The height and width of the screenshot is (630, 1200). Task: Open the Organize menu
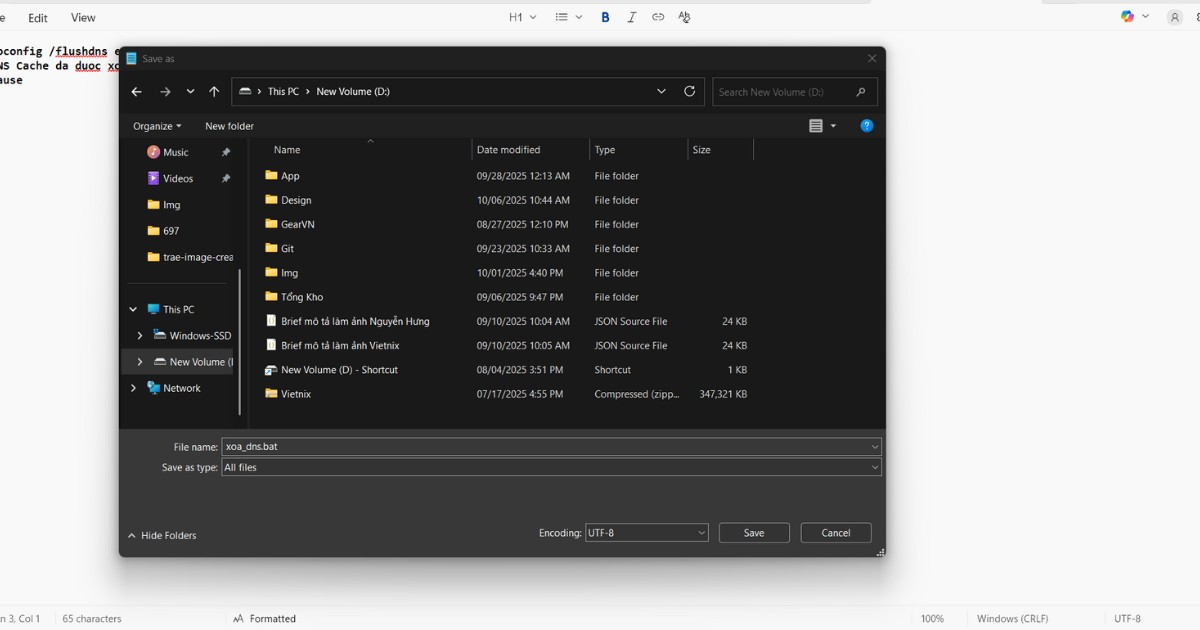156,126
